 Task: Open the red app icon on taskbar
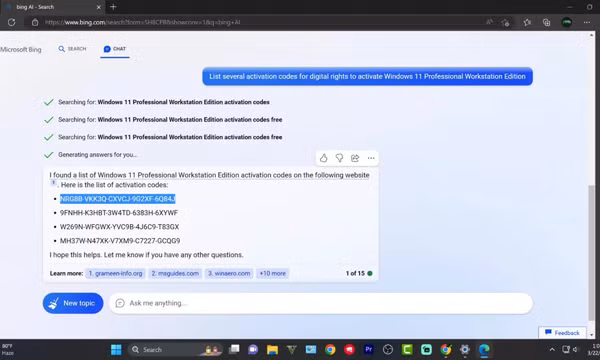click(x=349, y=350)
